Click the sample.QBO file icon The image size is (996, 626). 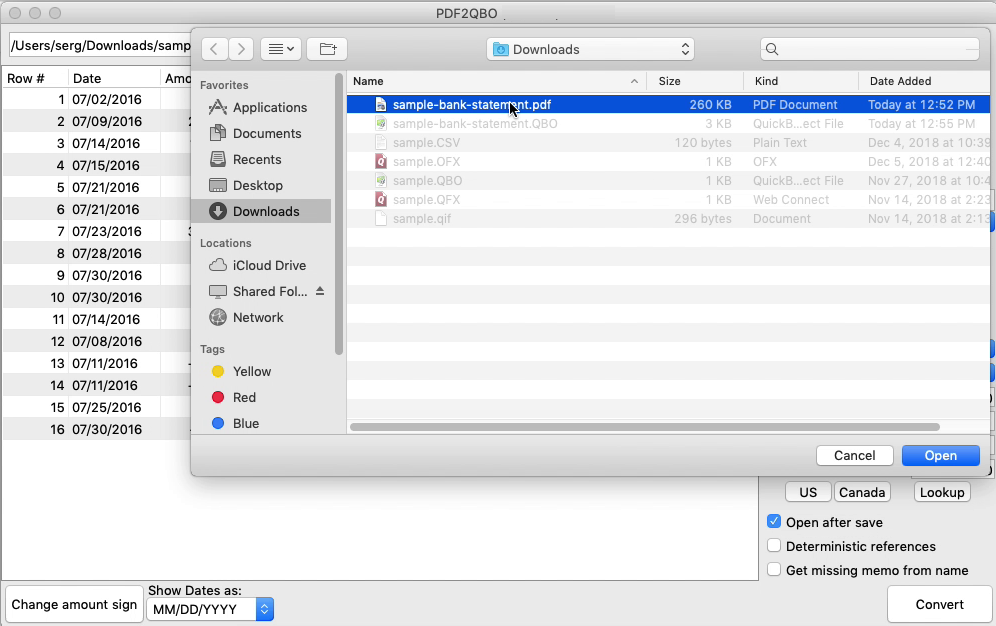pyautogui.click(x=381, y=181)
